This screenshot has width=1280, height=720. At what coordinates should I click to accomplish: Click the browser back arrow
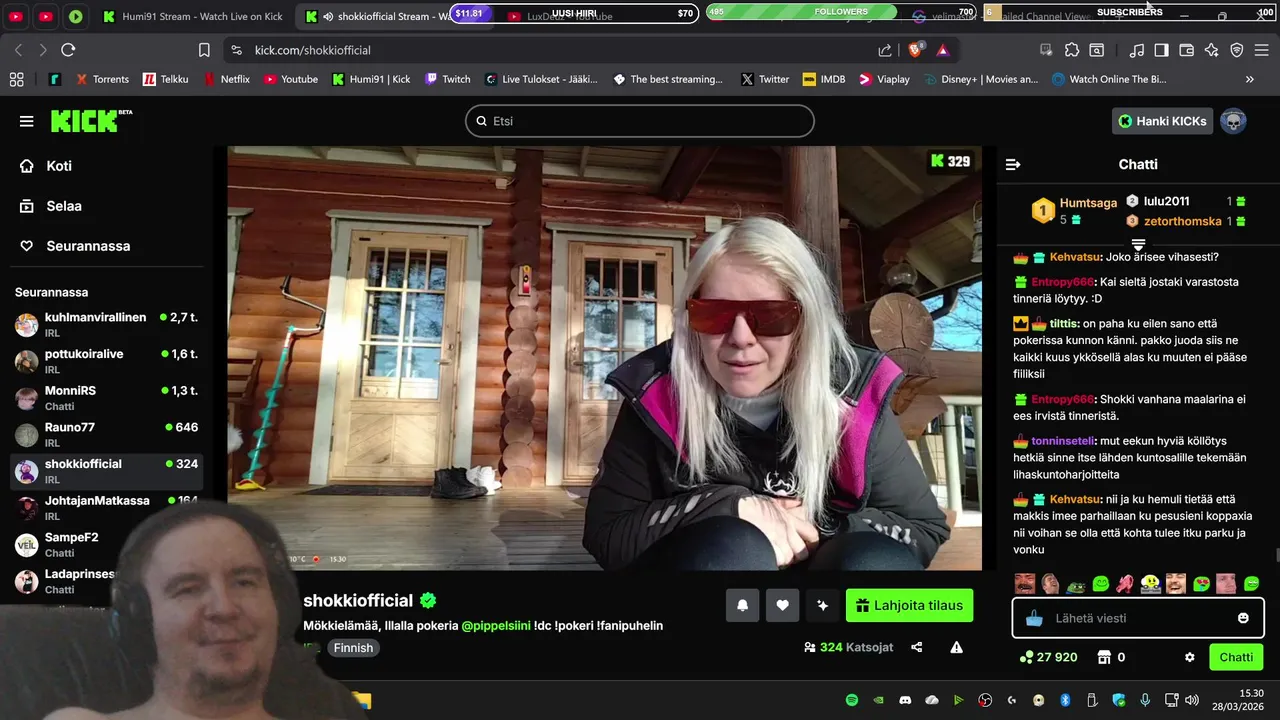[x=18, y=50]
